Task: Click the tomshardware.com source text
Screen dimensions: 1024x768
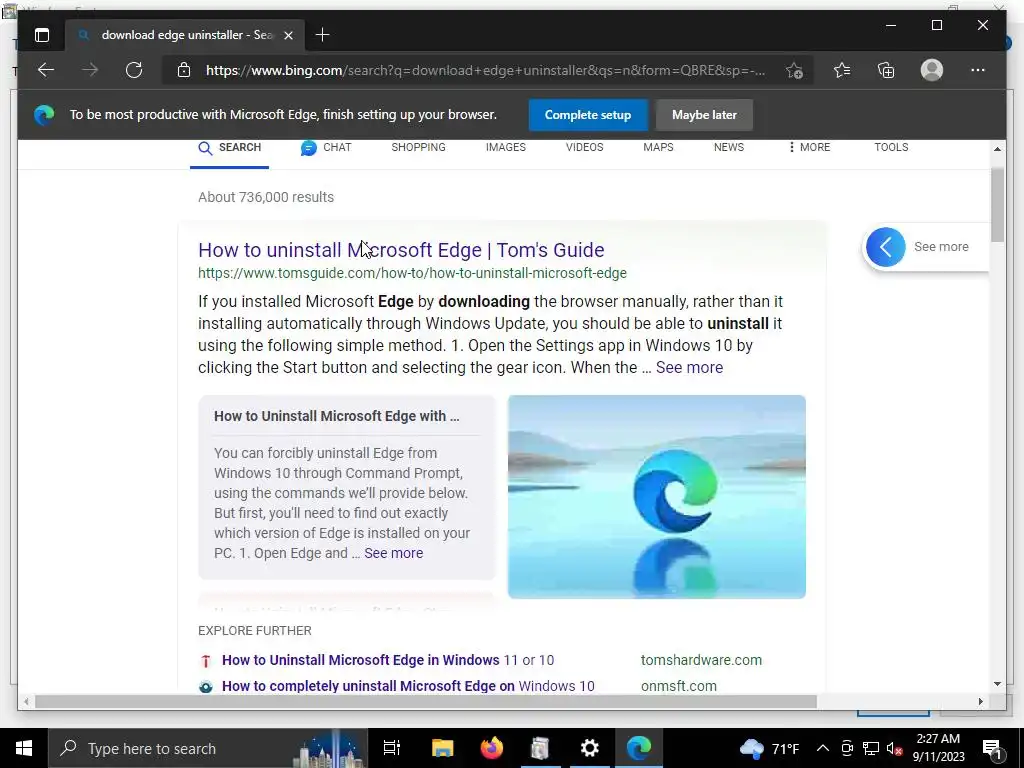Action: tap(701, 660)
